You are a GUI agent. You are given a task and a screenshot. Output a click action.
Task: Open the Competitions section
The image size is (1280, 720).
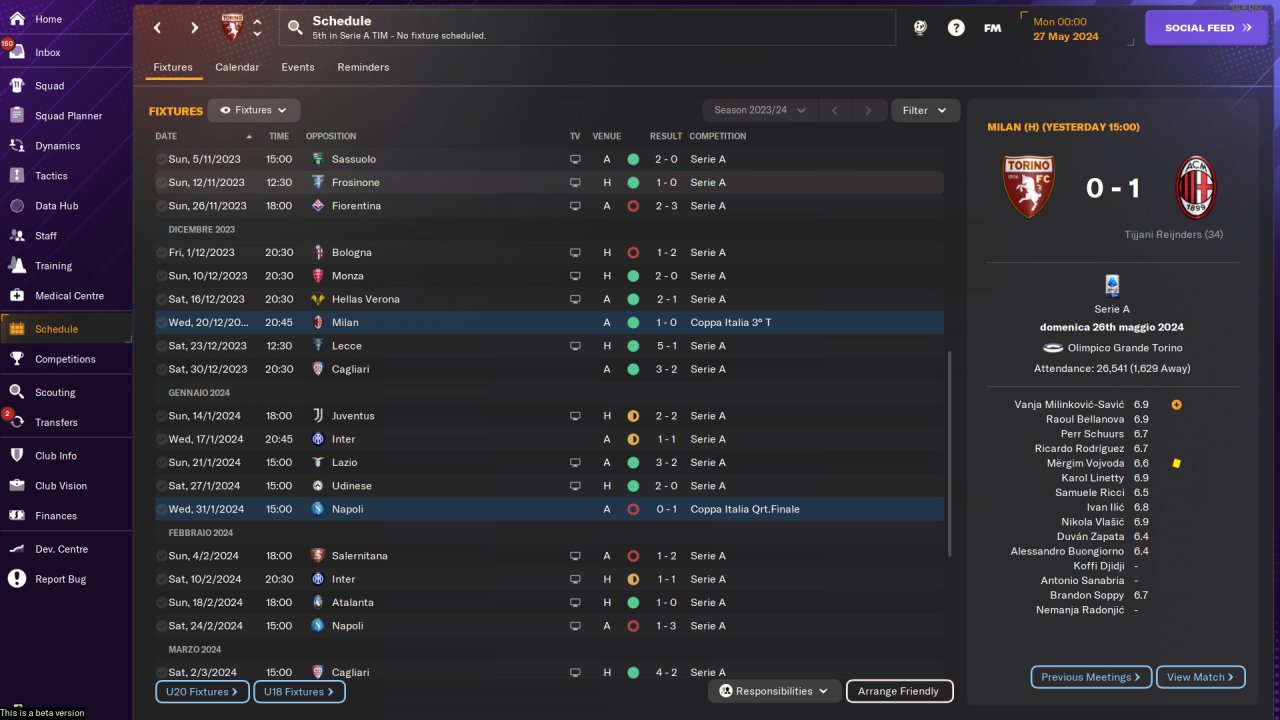point(65,359)
